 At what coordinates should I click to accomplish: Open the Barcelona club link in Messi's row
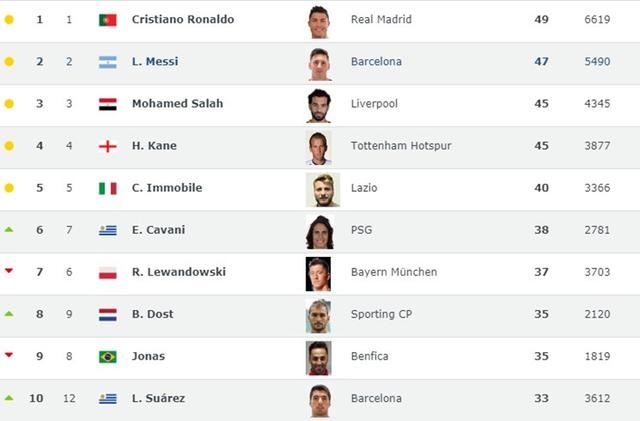coord(376,62)
